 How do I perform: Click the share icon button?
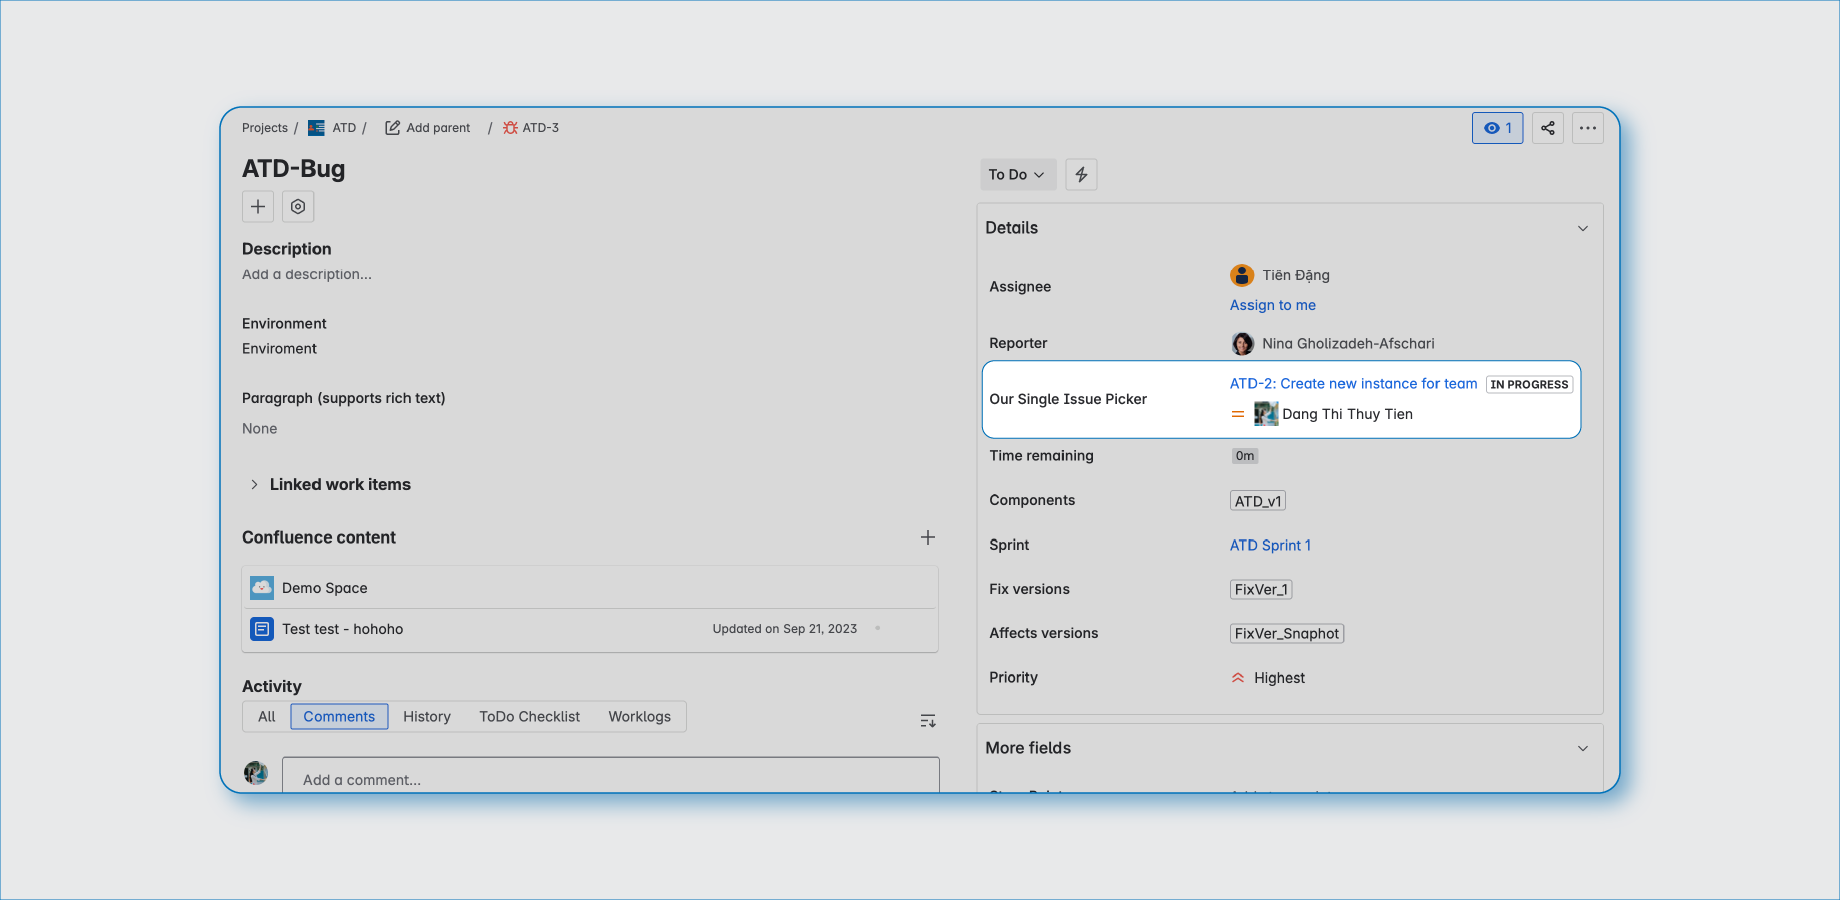click(x=1547, y=128)
